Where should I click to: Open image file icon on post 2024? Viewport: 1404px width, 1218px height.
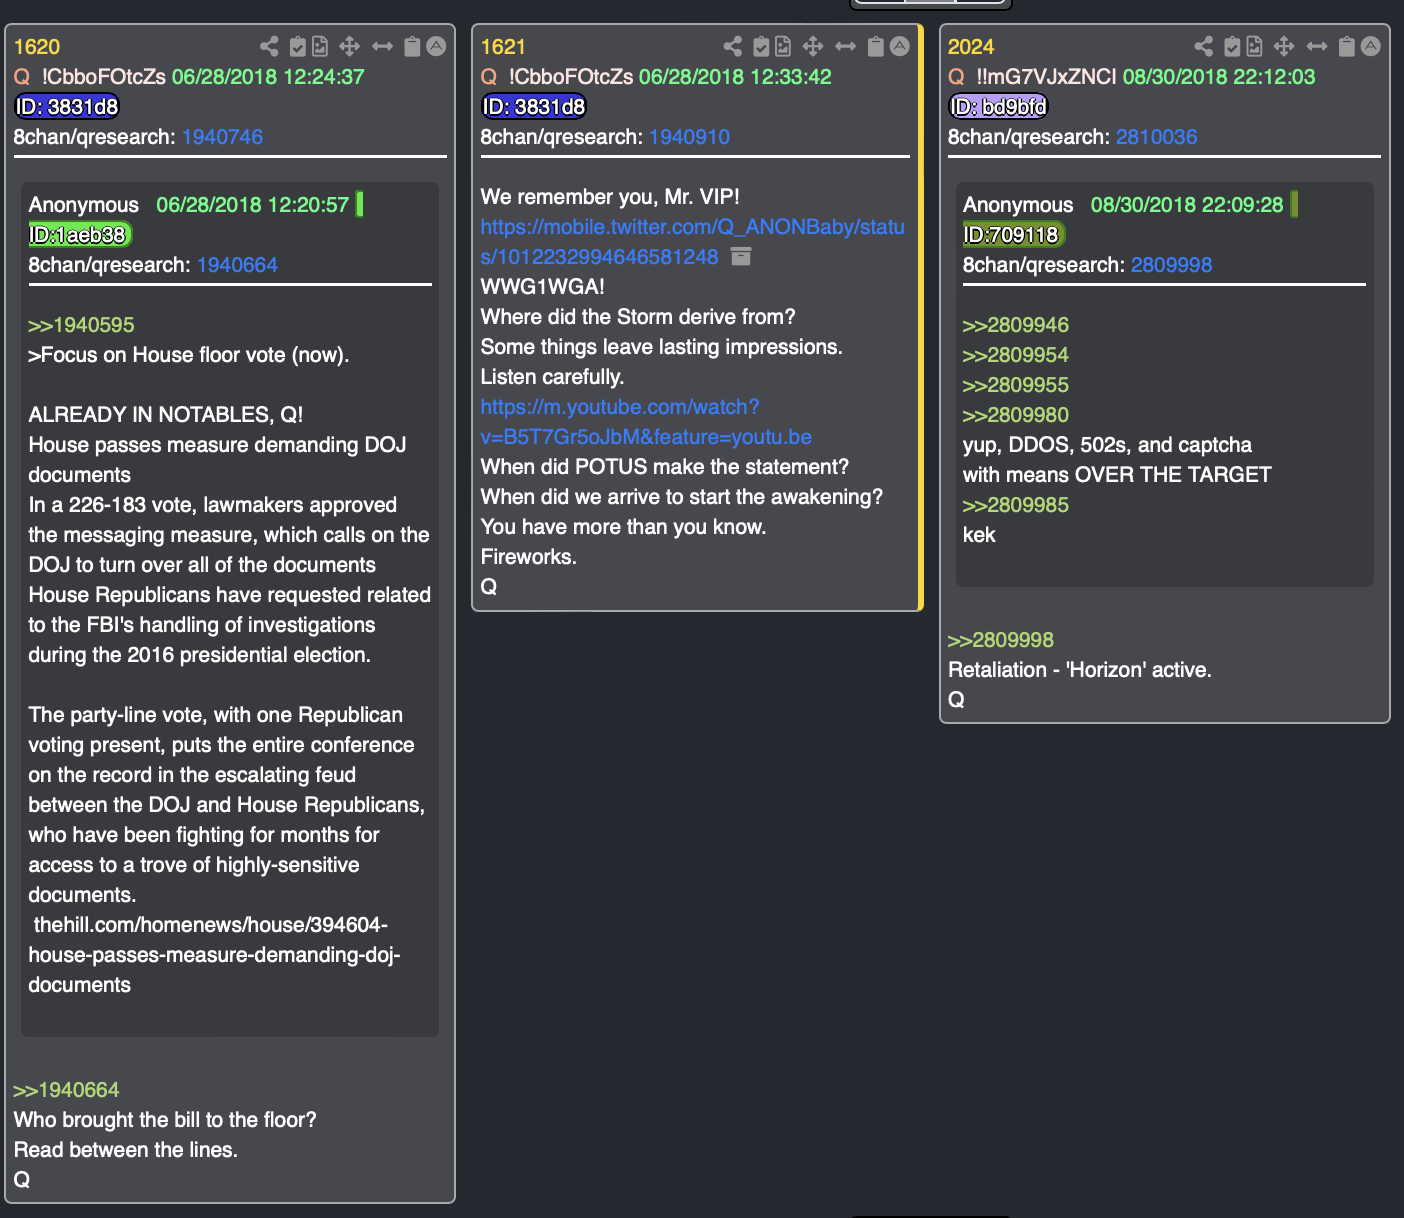coord(1254,46)
